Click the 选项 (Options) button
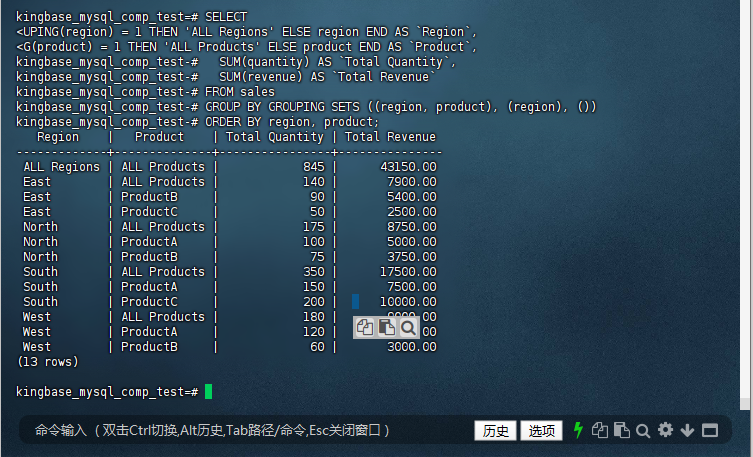 541,431
